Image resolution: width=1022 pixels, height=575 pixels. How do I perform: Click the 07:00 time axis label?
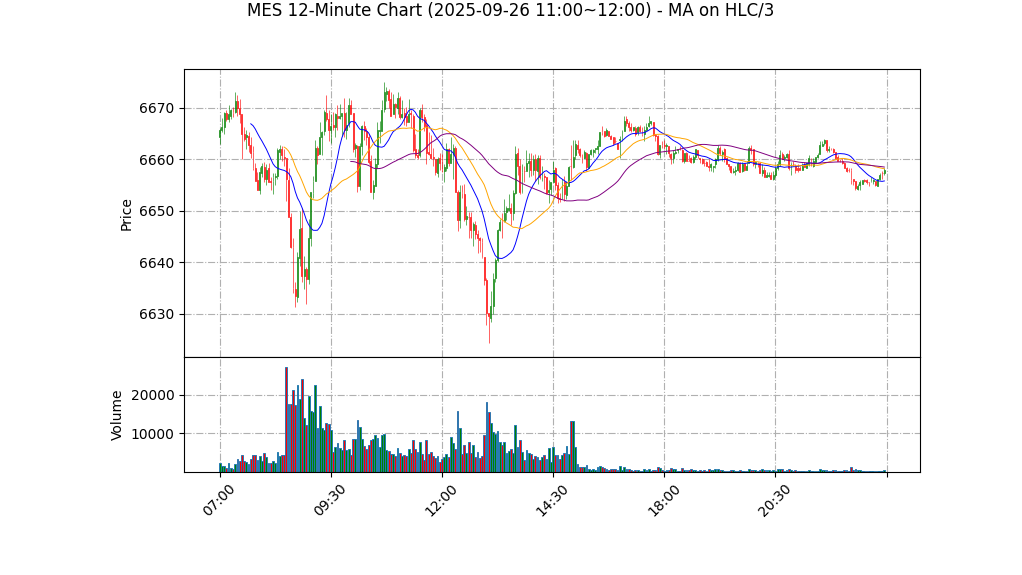218,501
